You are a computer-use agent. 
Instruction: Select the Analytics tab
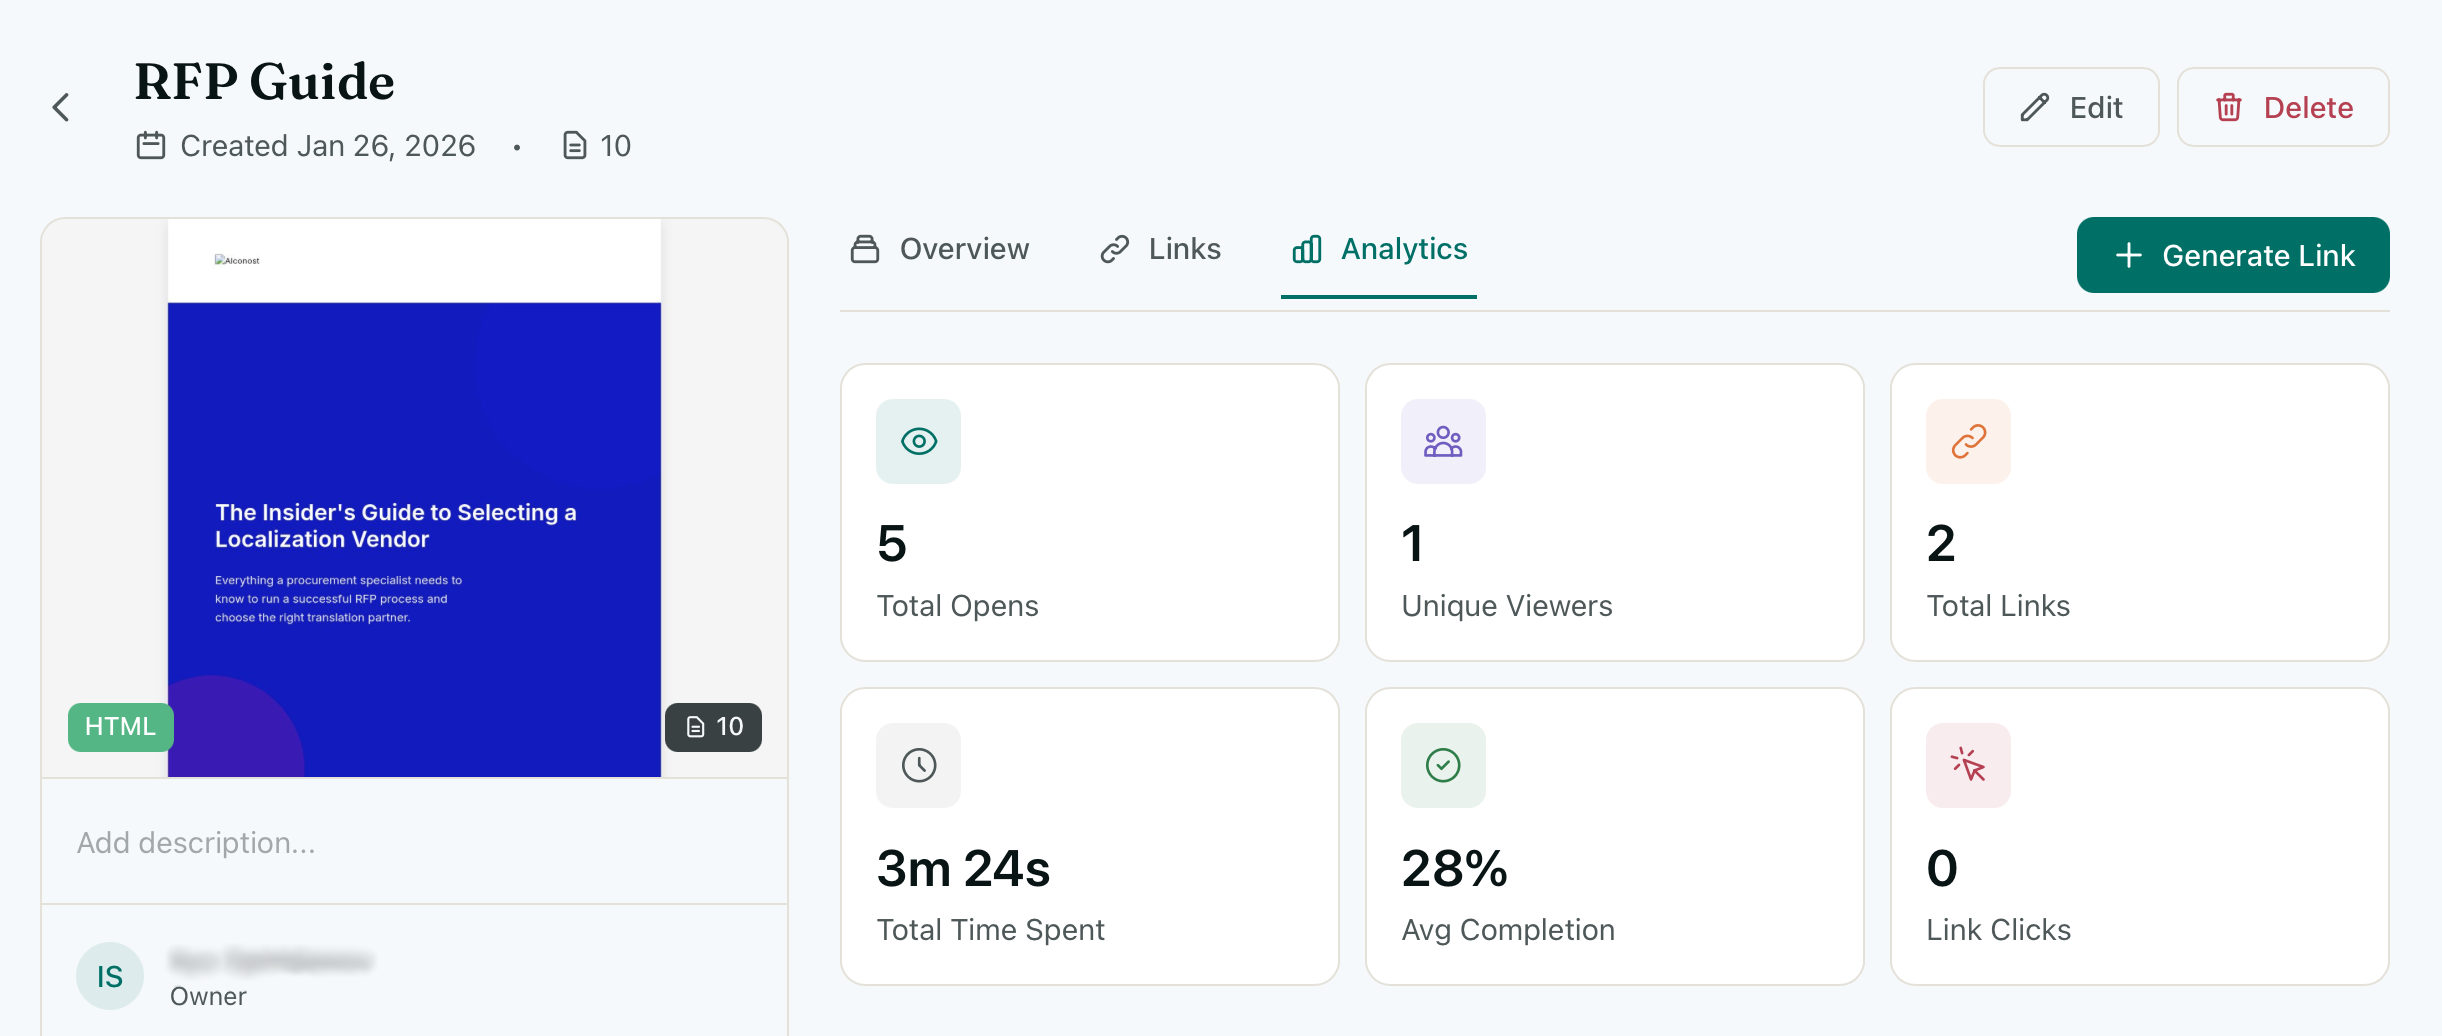[x=1378, y=250]
